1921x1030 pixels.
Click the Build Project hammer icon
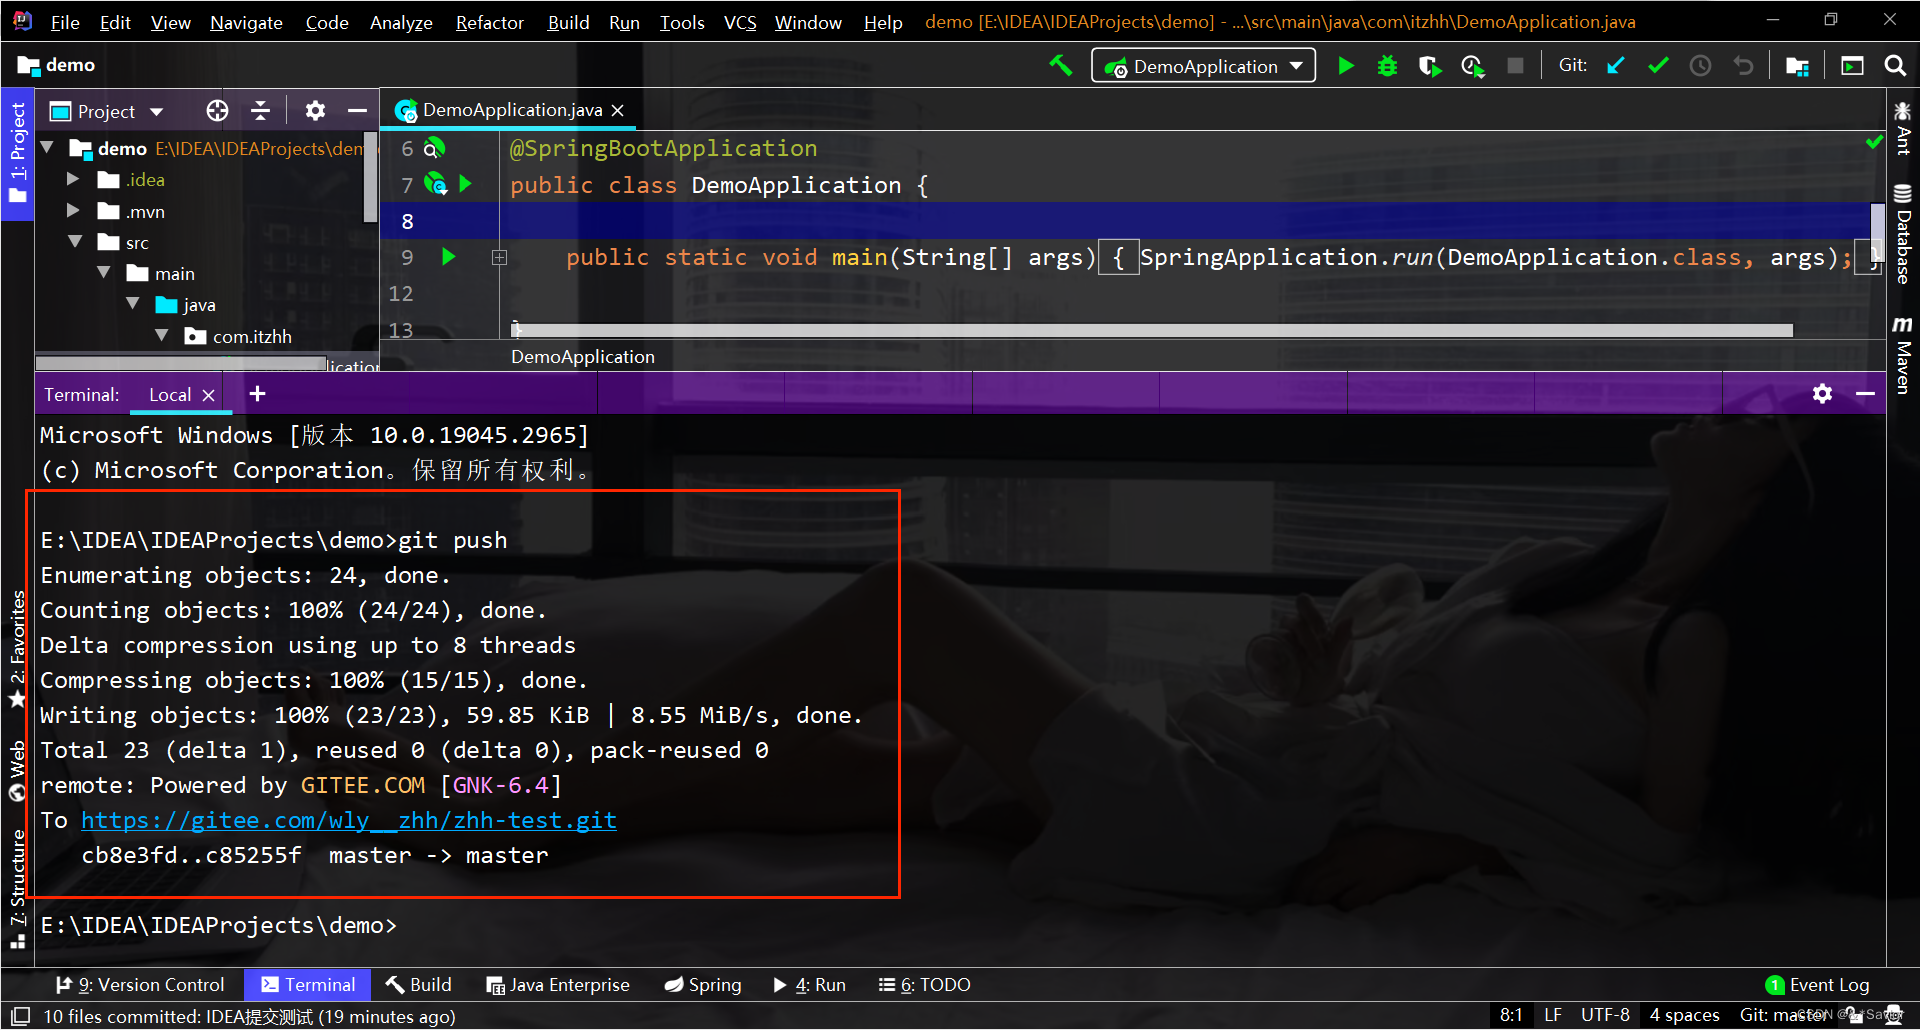(x=1061, y=66)
